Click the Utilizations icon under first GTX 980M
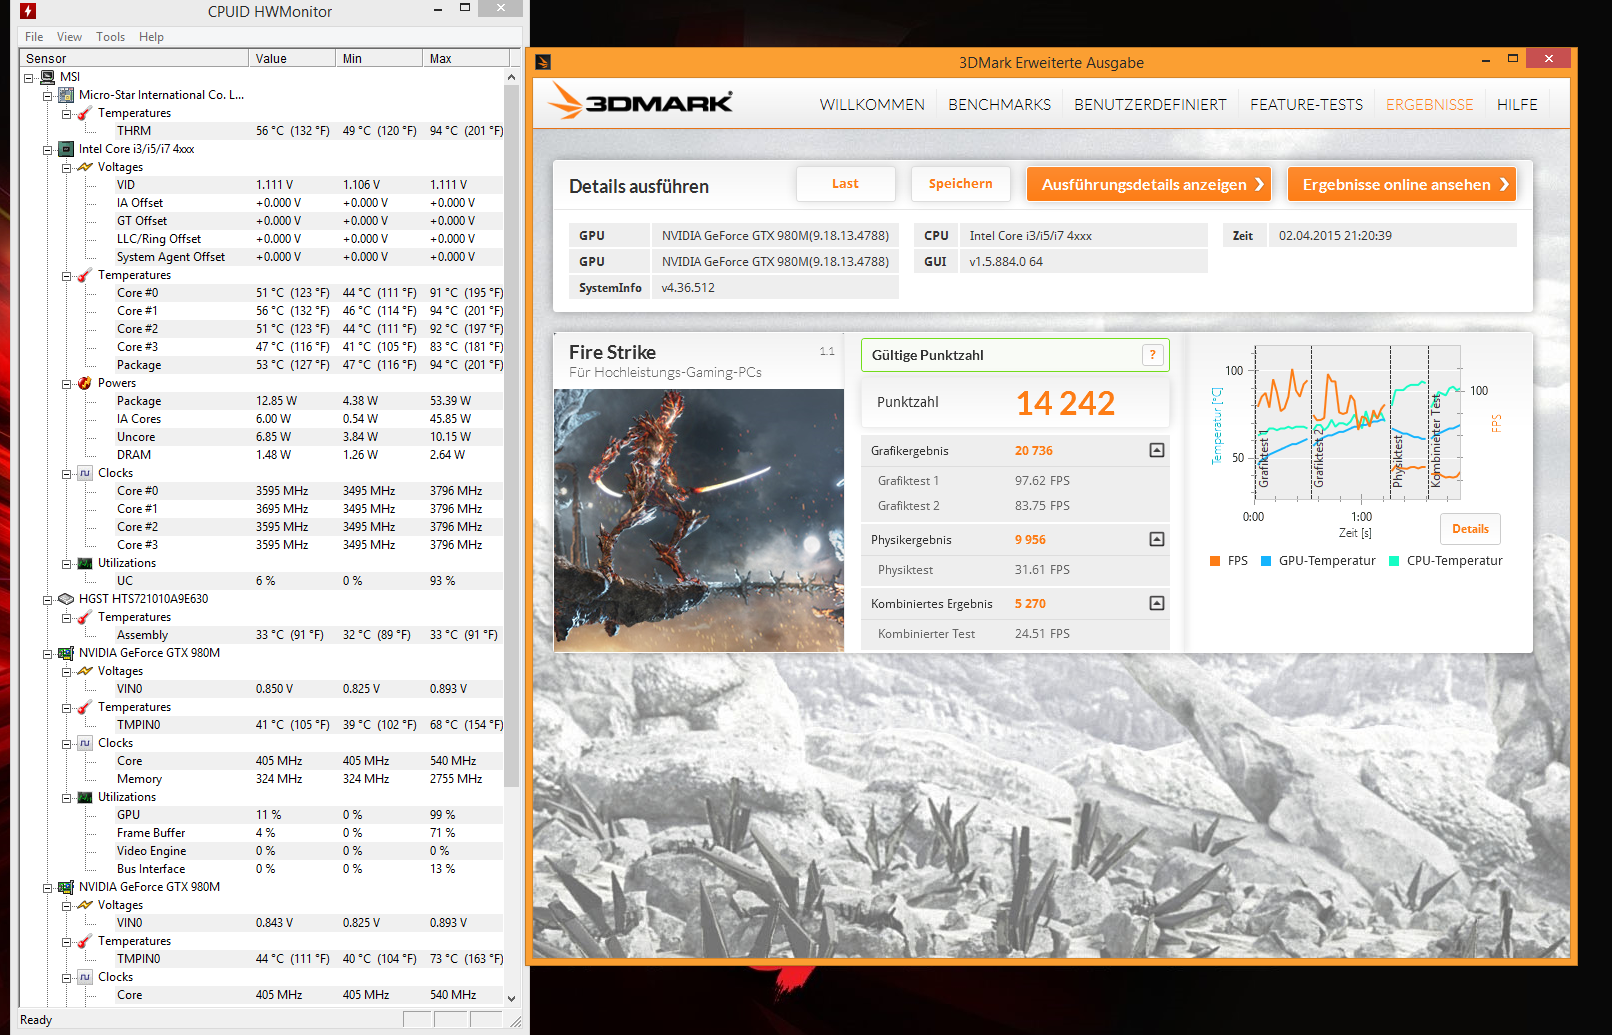This screenshot has height=1035, width=1612. point(85,797)
